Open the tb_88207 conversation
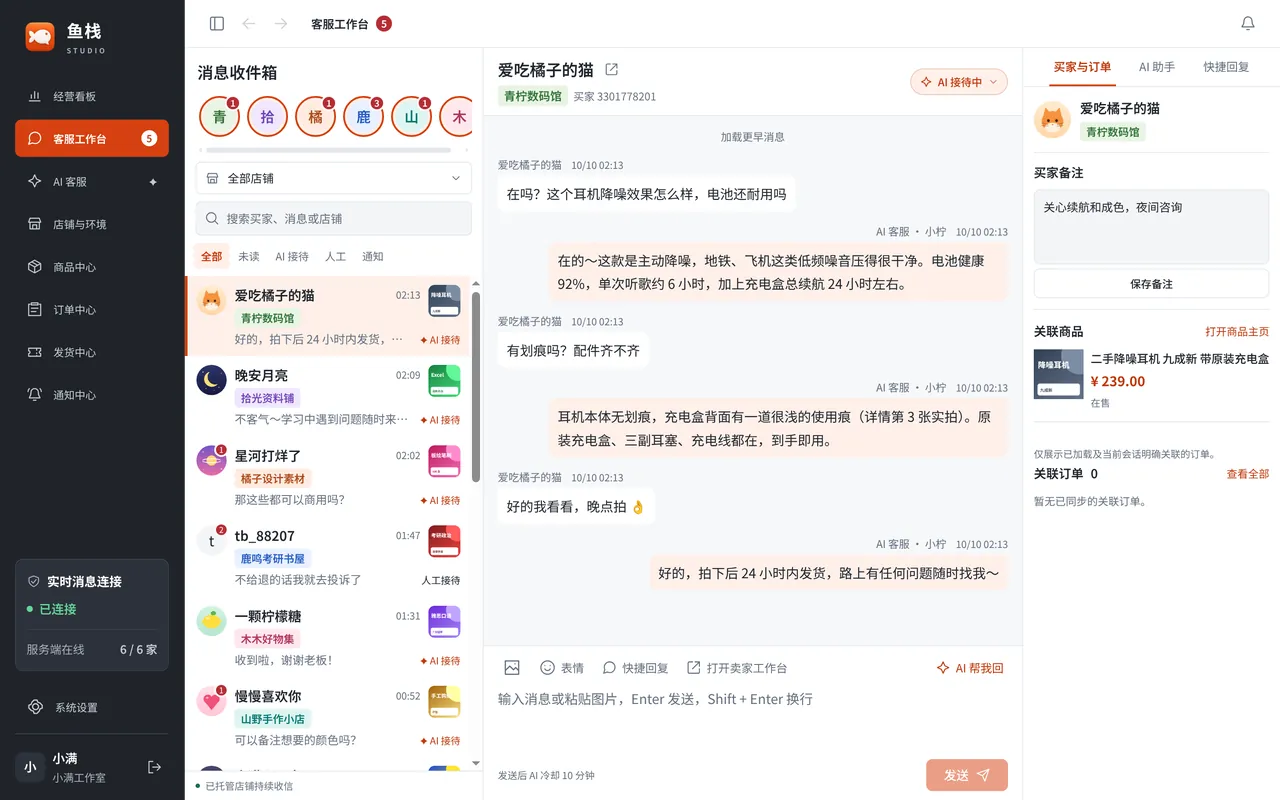This screenshot has width=1280, height=800. 327,556
